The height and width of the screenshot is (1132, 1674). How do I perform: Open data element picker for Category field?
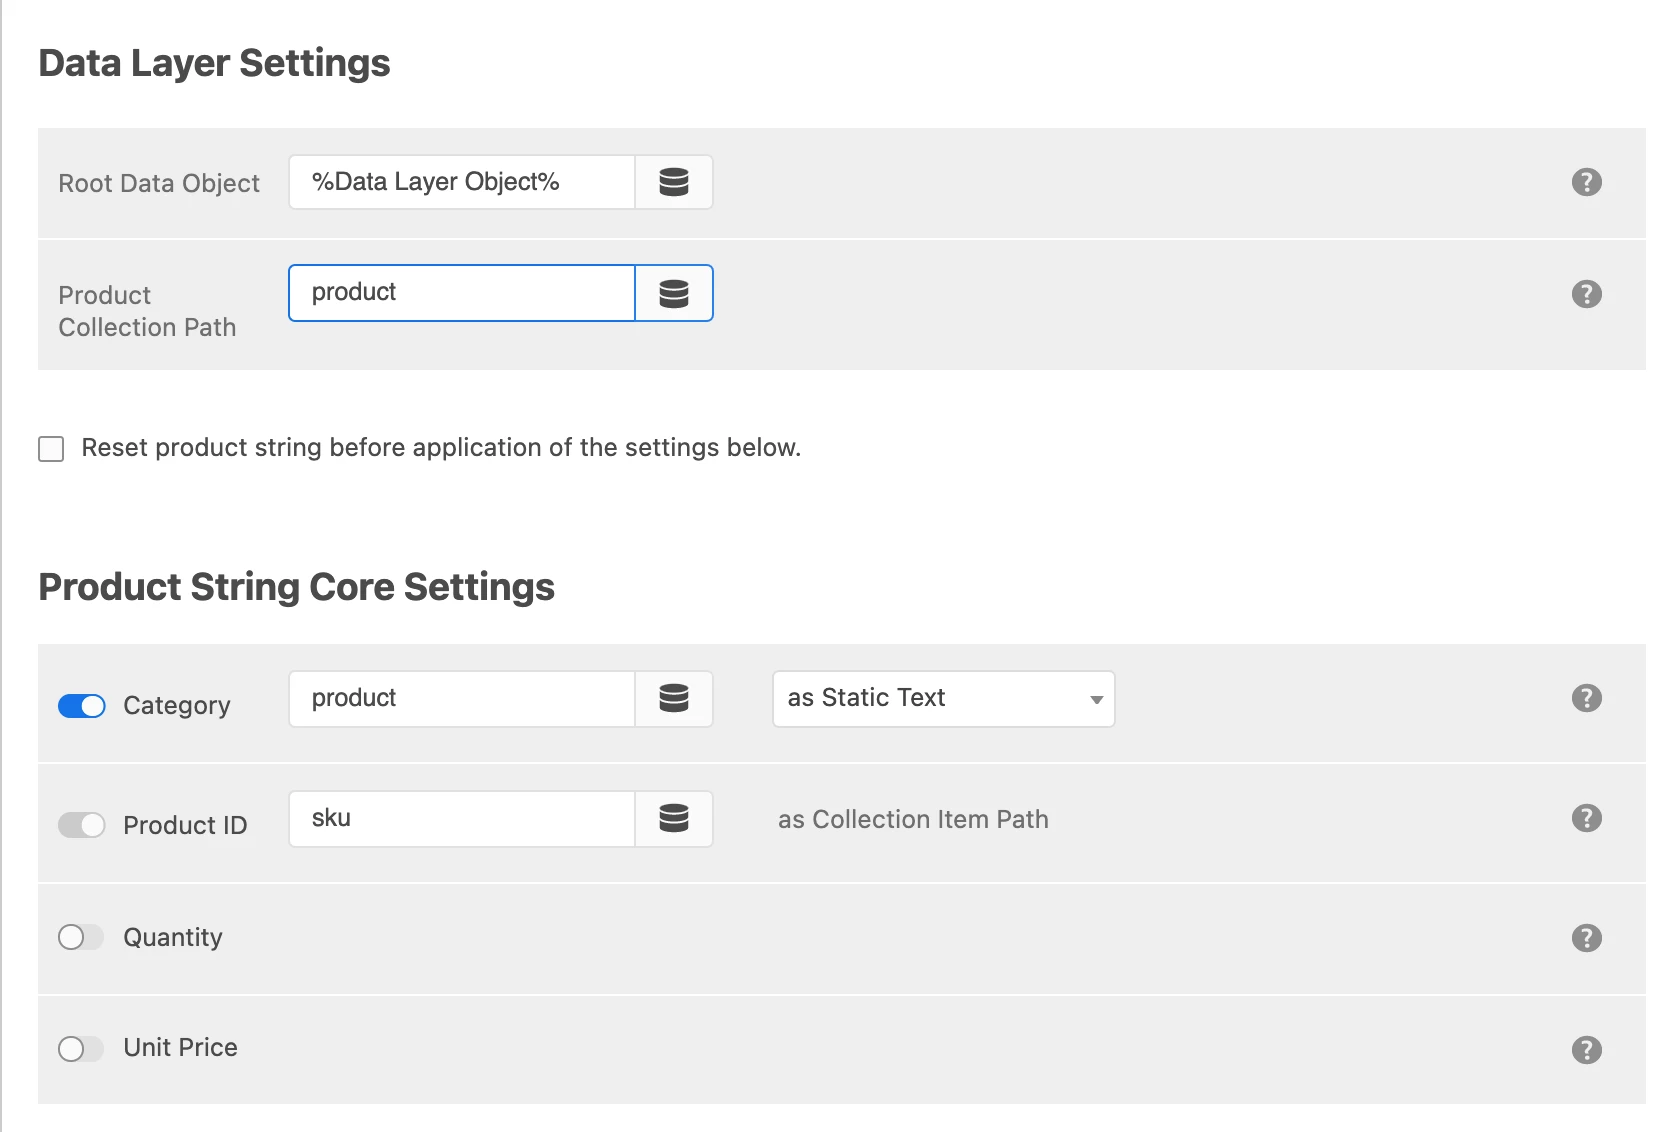click(674, 698)
